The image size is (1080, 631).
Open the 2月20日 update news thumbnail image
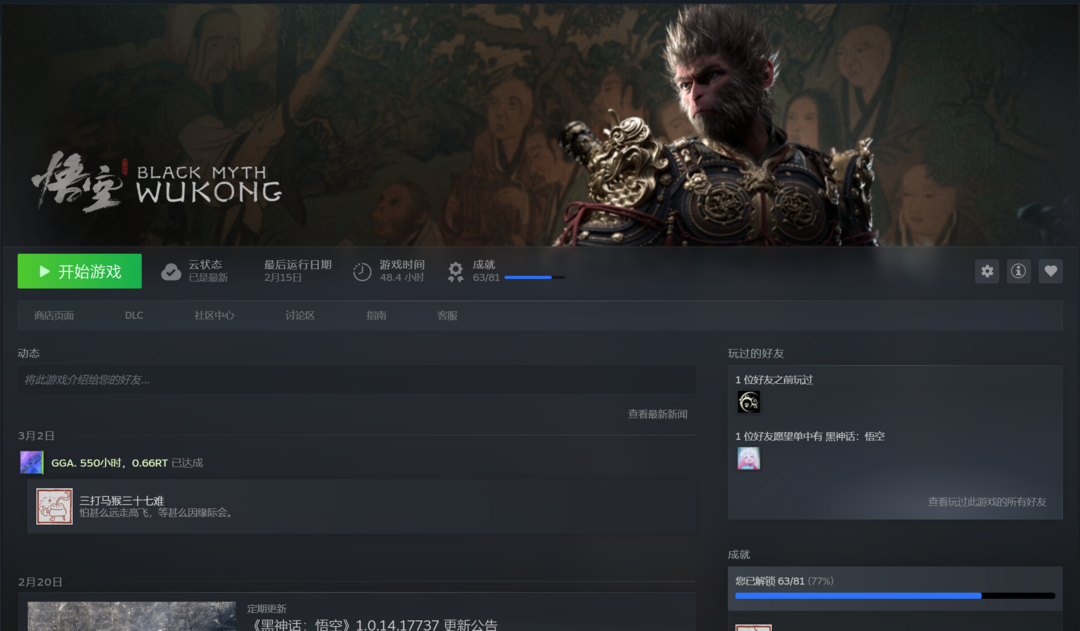pyautogui.click(x=132, y=617)
